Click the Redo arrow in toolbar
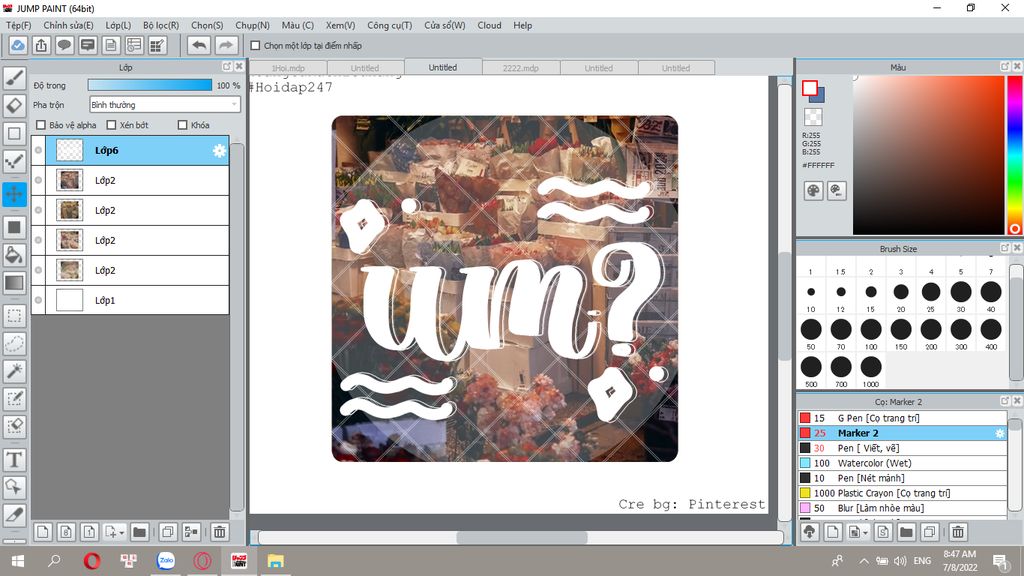 [x=225, y=45]
